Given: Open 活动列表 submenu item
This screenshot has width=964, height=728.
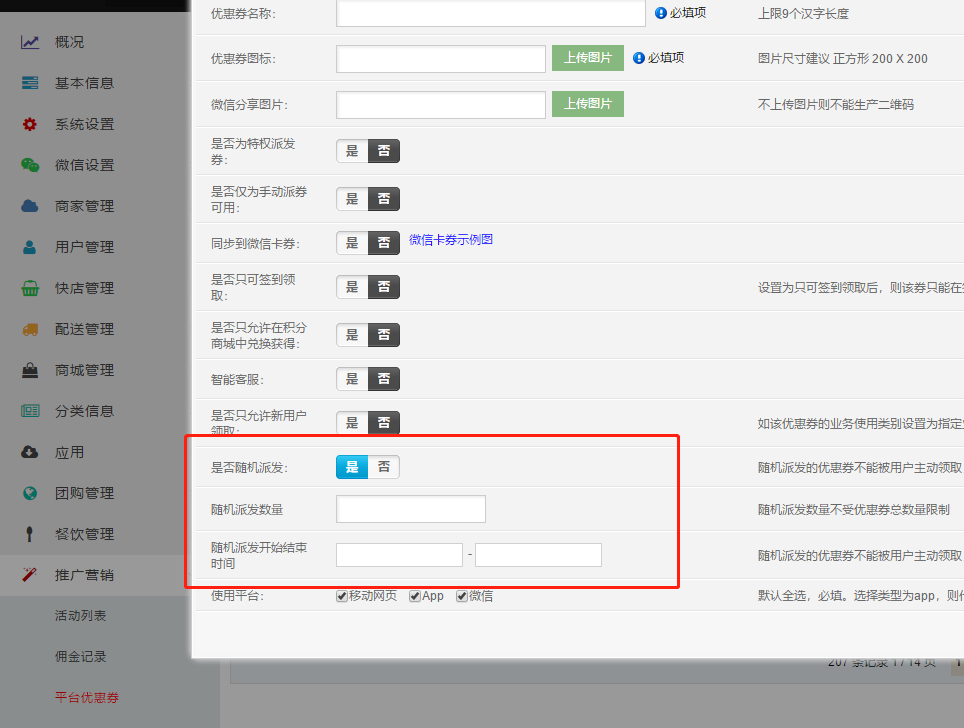Looking at the screenshot, I should point(81,615).
